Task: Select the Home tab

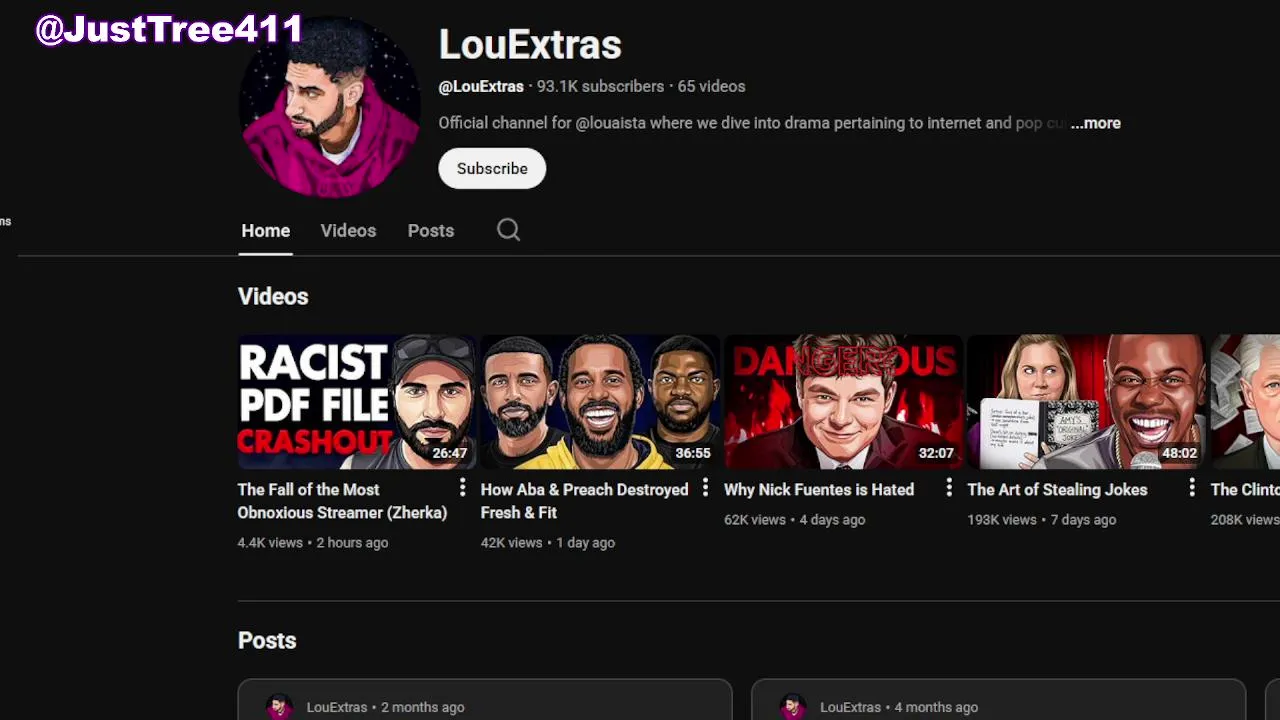Action: [265, 230]
